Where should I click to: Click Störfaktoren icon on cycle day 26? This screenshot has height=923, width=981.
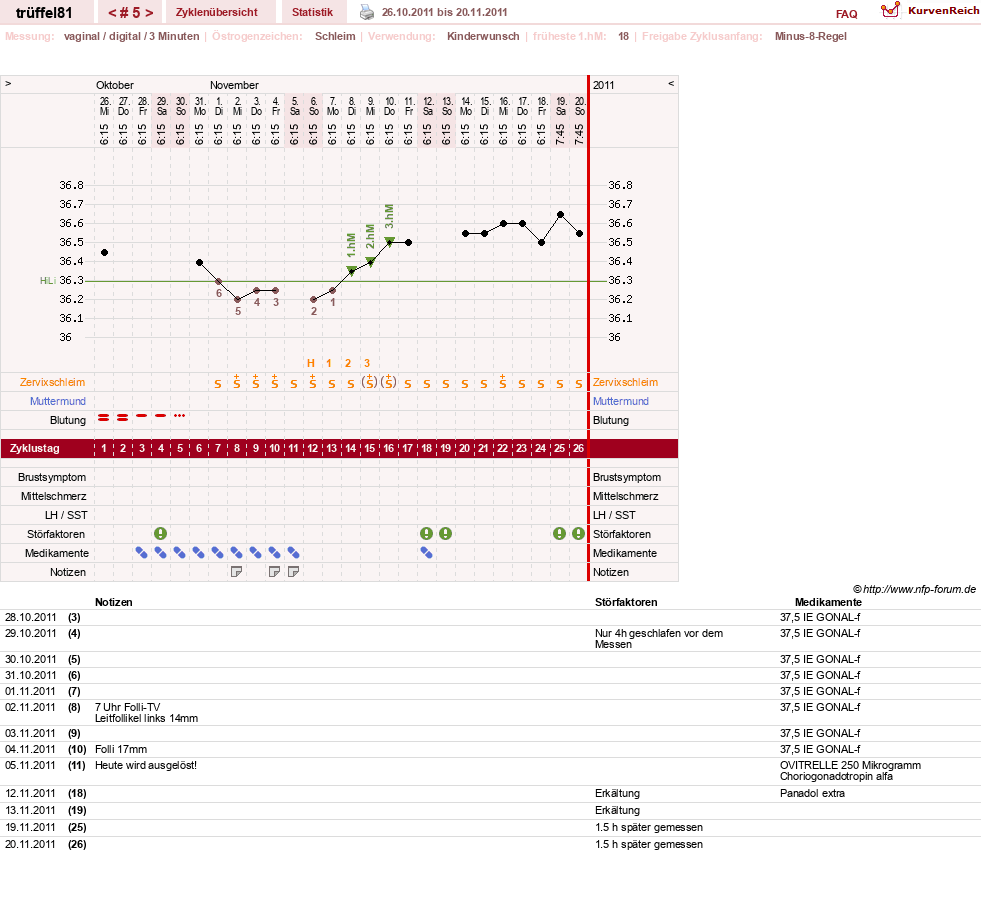click(579, 534)
